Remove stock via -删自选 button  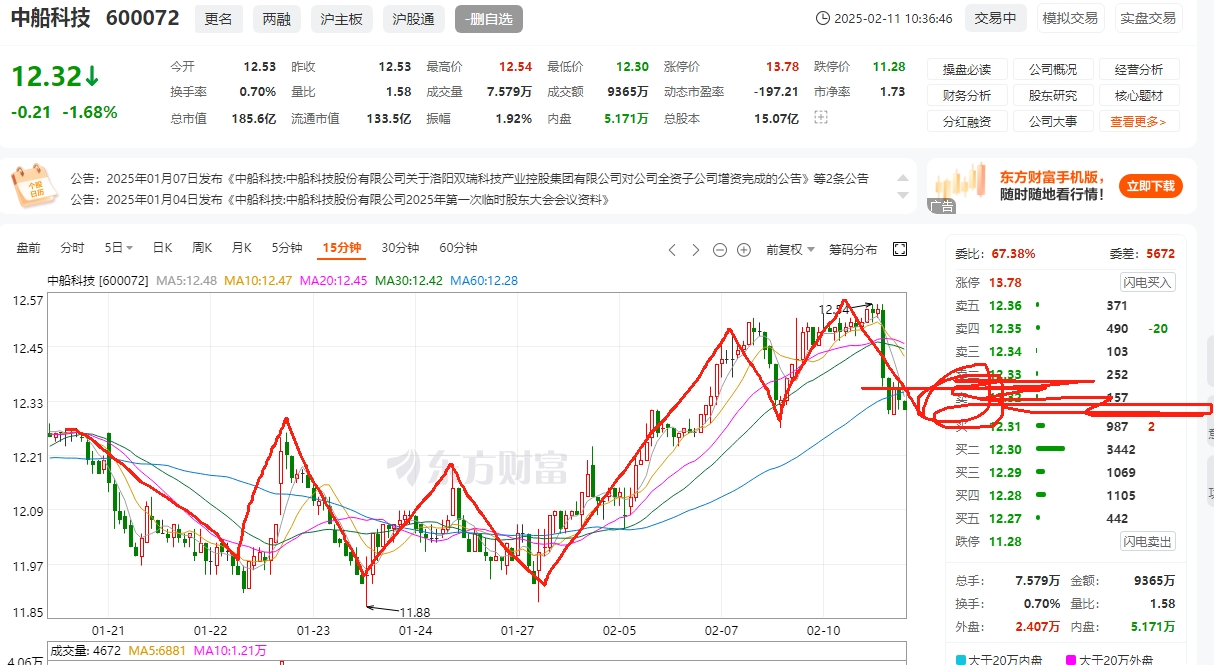pos(488,18)
